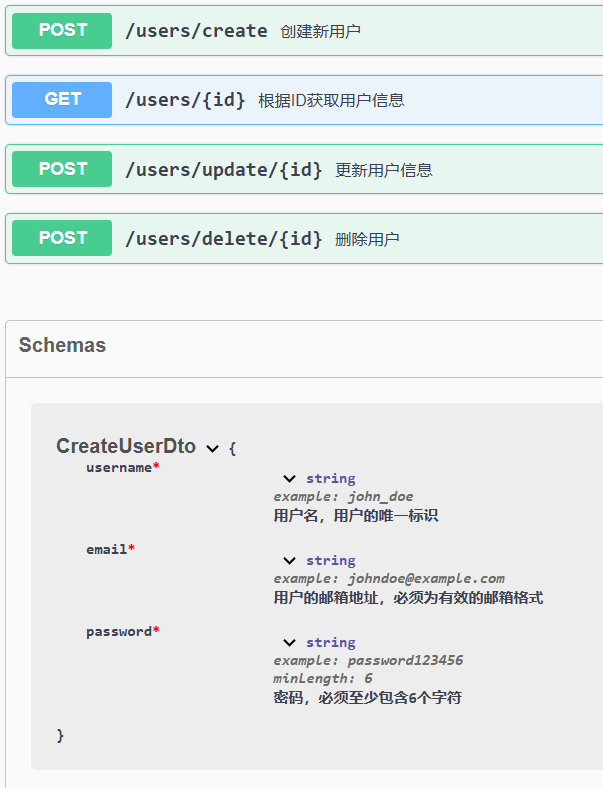The image size is (603, 788).
Task: Click the POST badge for /users/create
Action: [62, 31]
